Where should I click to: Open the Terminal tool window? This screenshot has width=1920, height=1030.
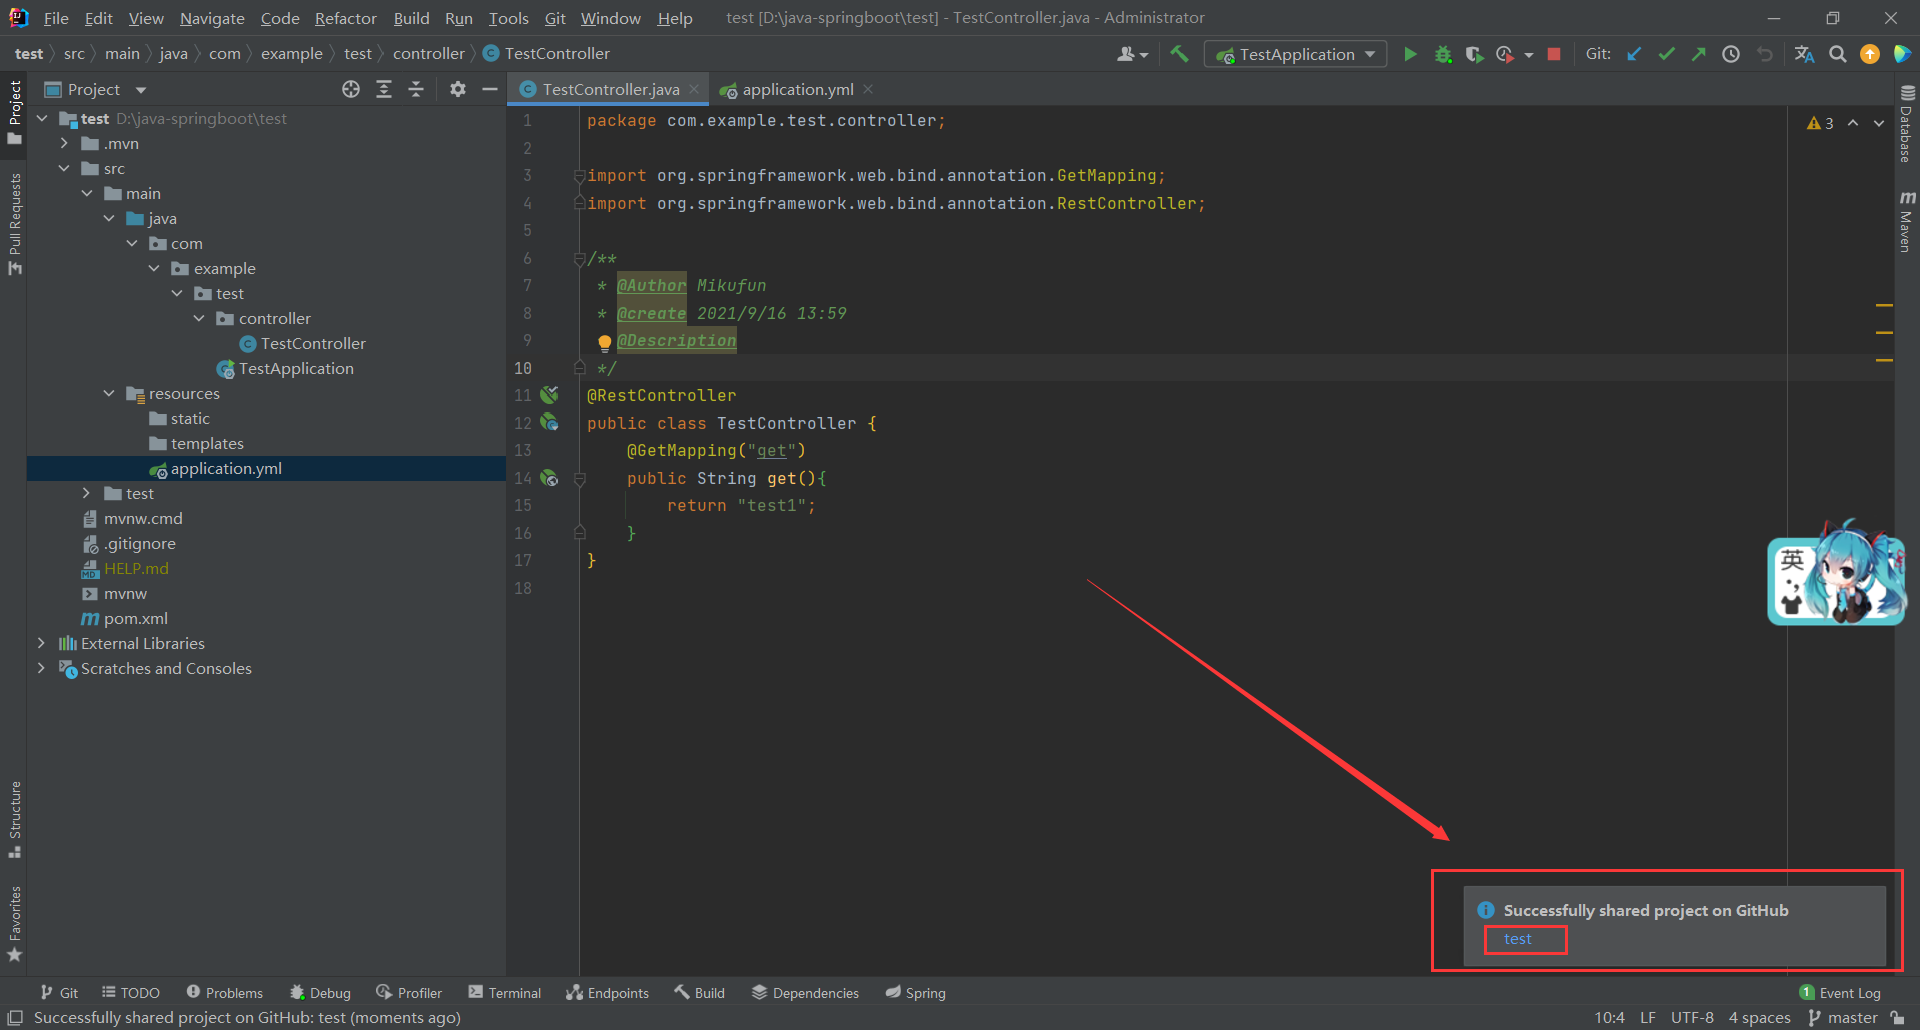(x=505, y=993)
